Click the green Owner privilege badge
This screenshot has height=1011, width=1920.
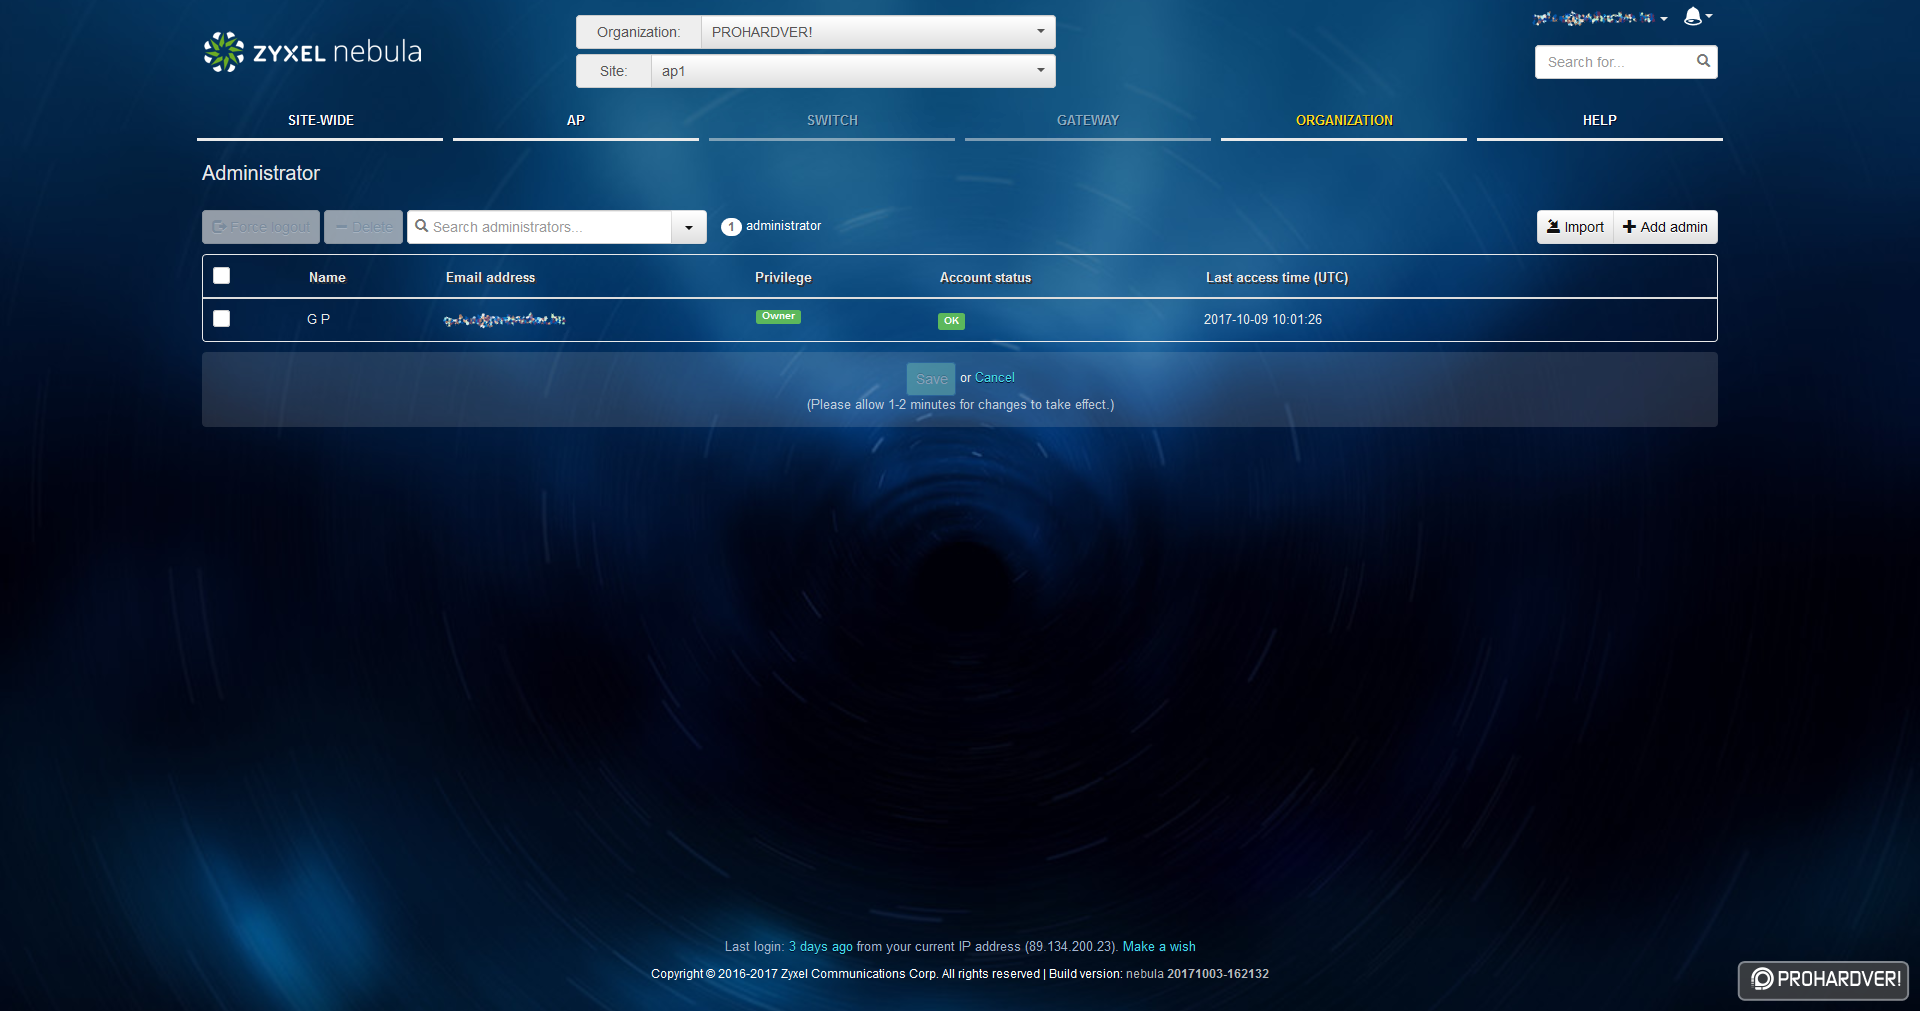pos(778,316)
